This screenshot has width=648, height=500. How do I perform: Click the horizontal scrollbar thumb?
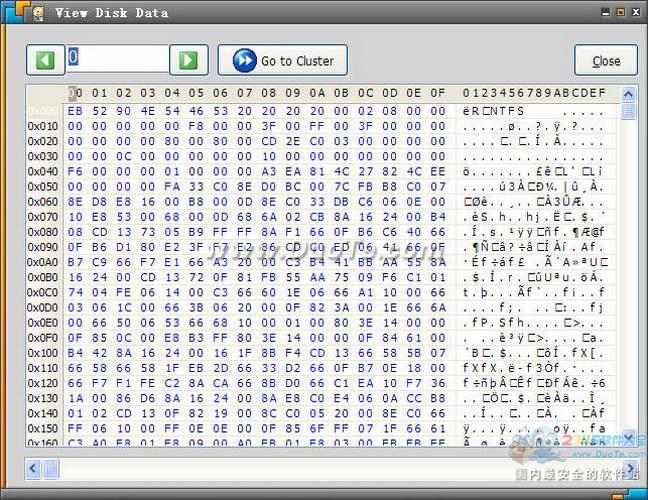(51, 469)
